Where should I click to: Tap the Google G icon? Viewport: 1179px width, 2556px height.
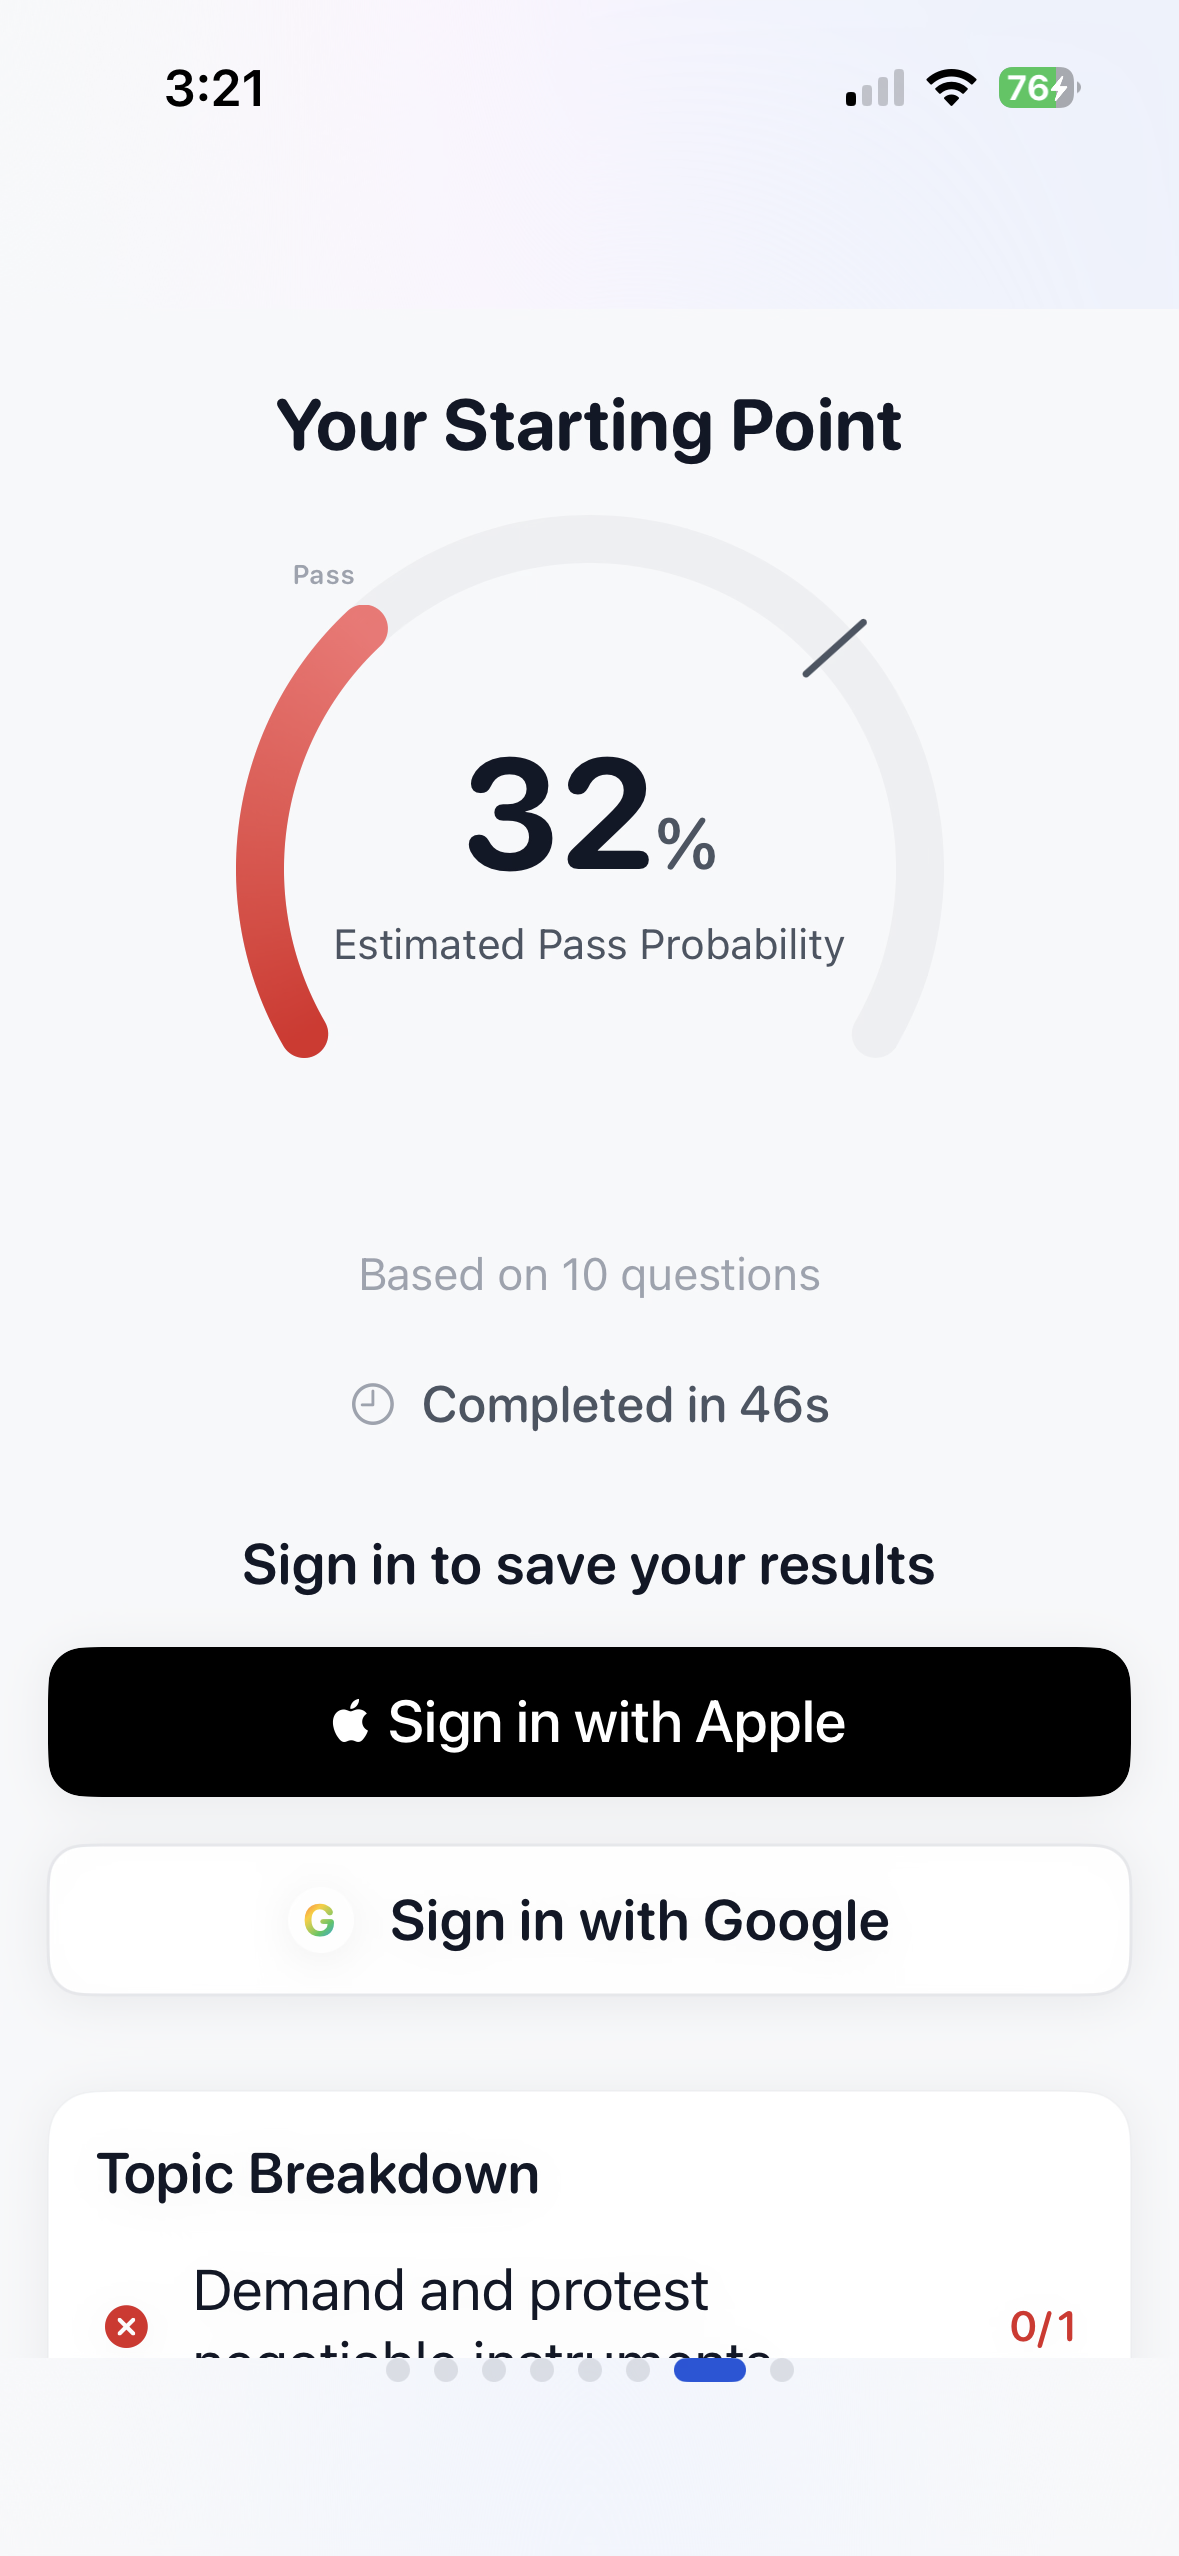pyautogui.click(x=320, y=1918)
